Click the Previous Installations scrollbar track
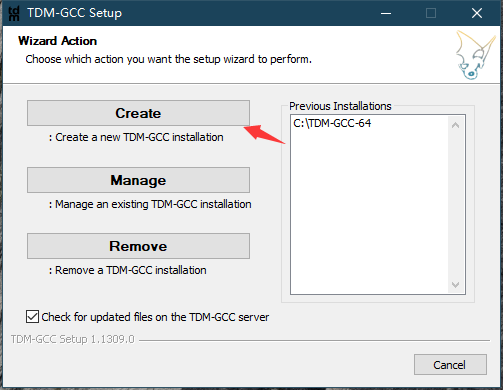This screenshot has height=390, width=503. 455,205
